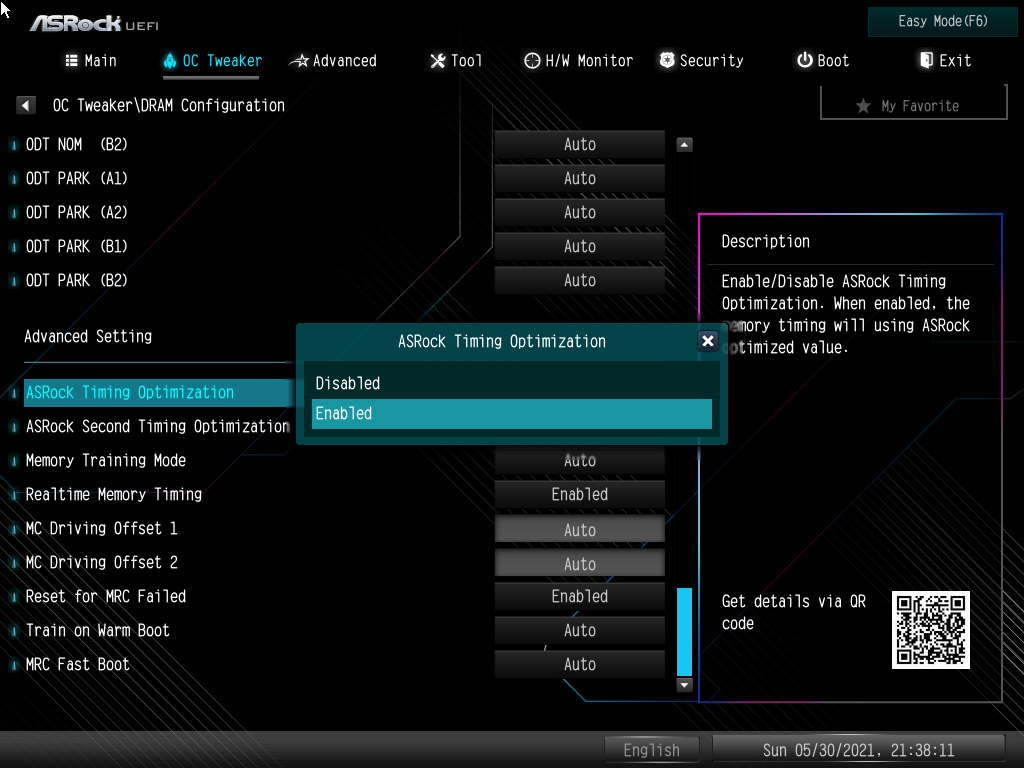1024x768 pixels.
Task: Click the Security shield icon
Action: tap(667, 60)
